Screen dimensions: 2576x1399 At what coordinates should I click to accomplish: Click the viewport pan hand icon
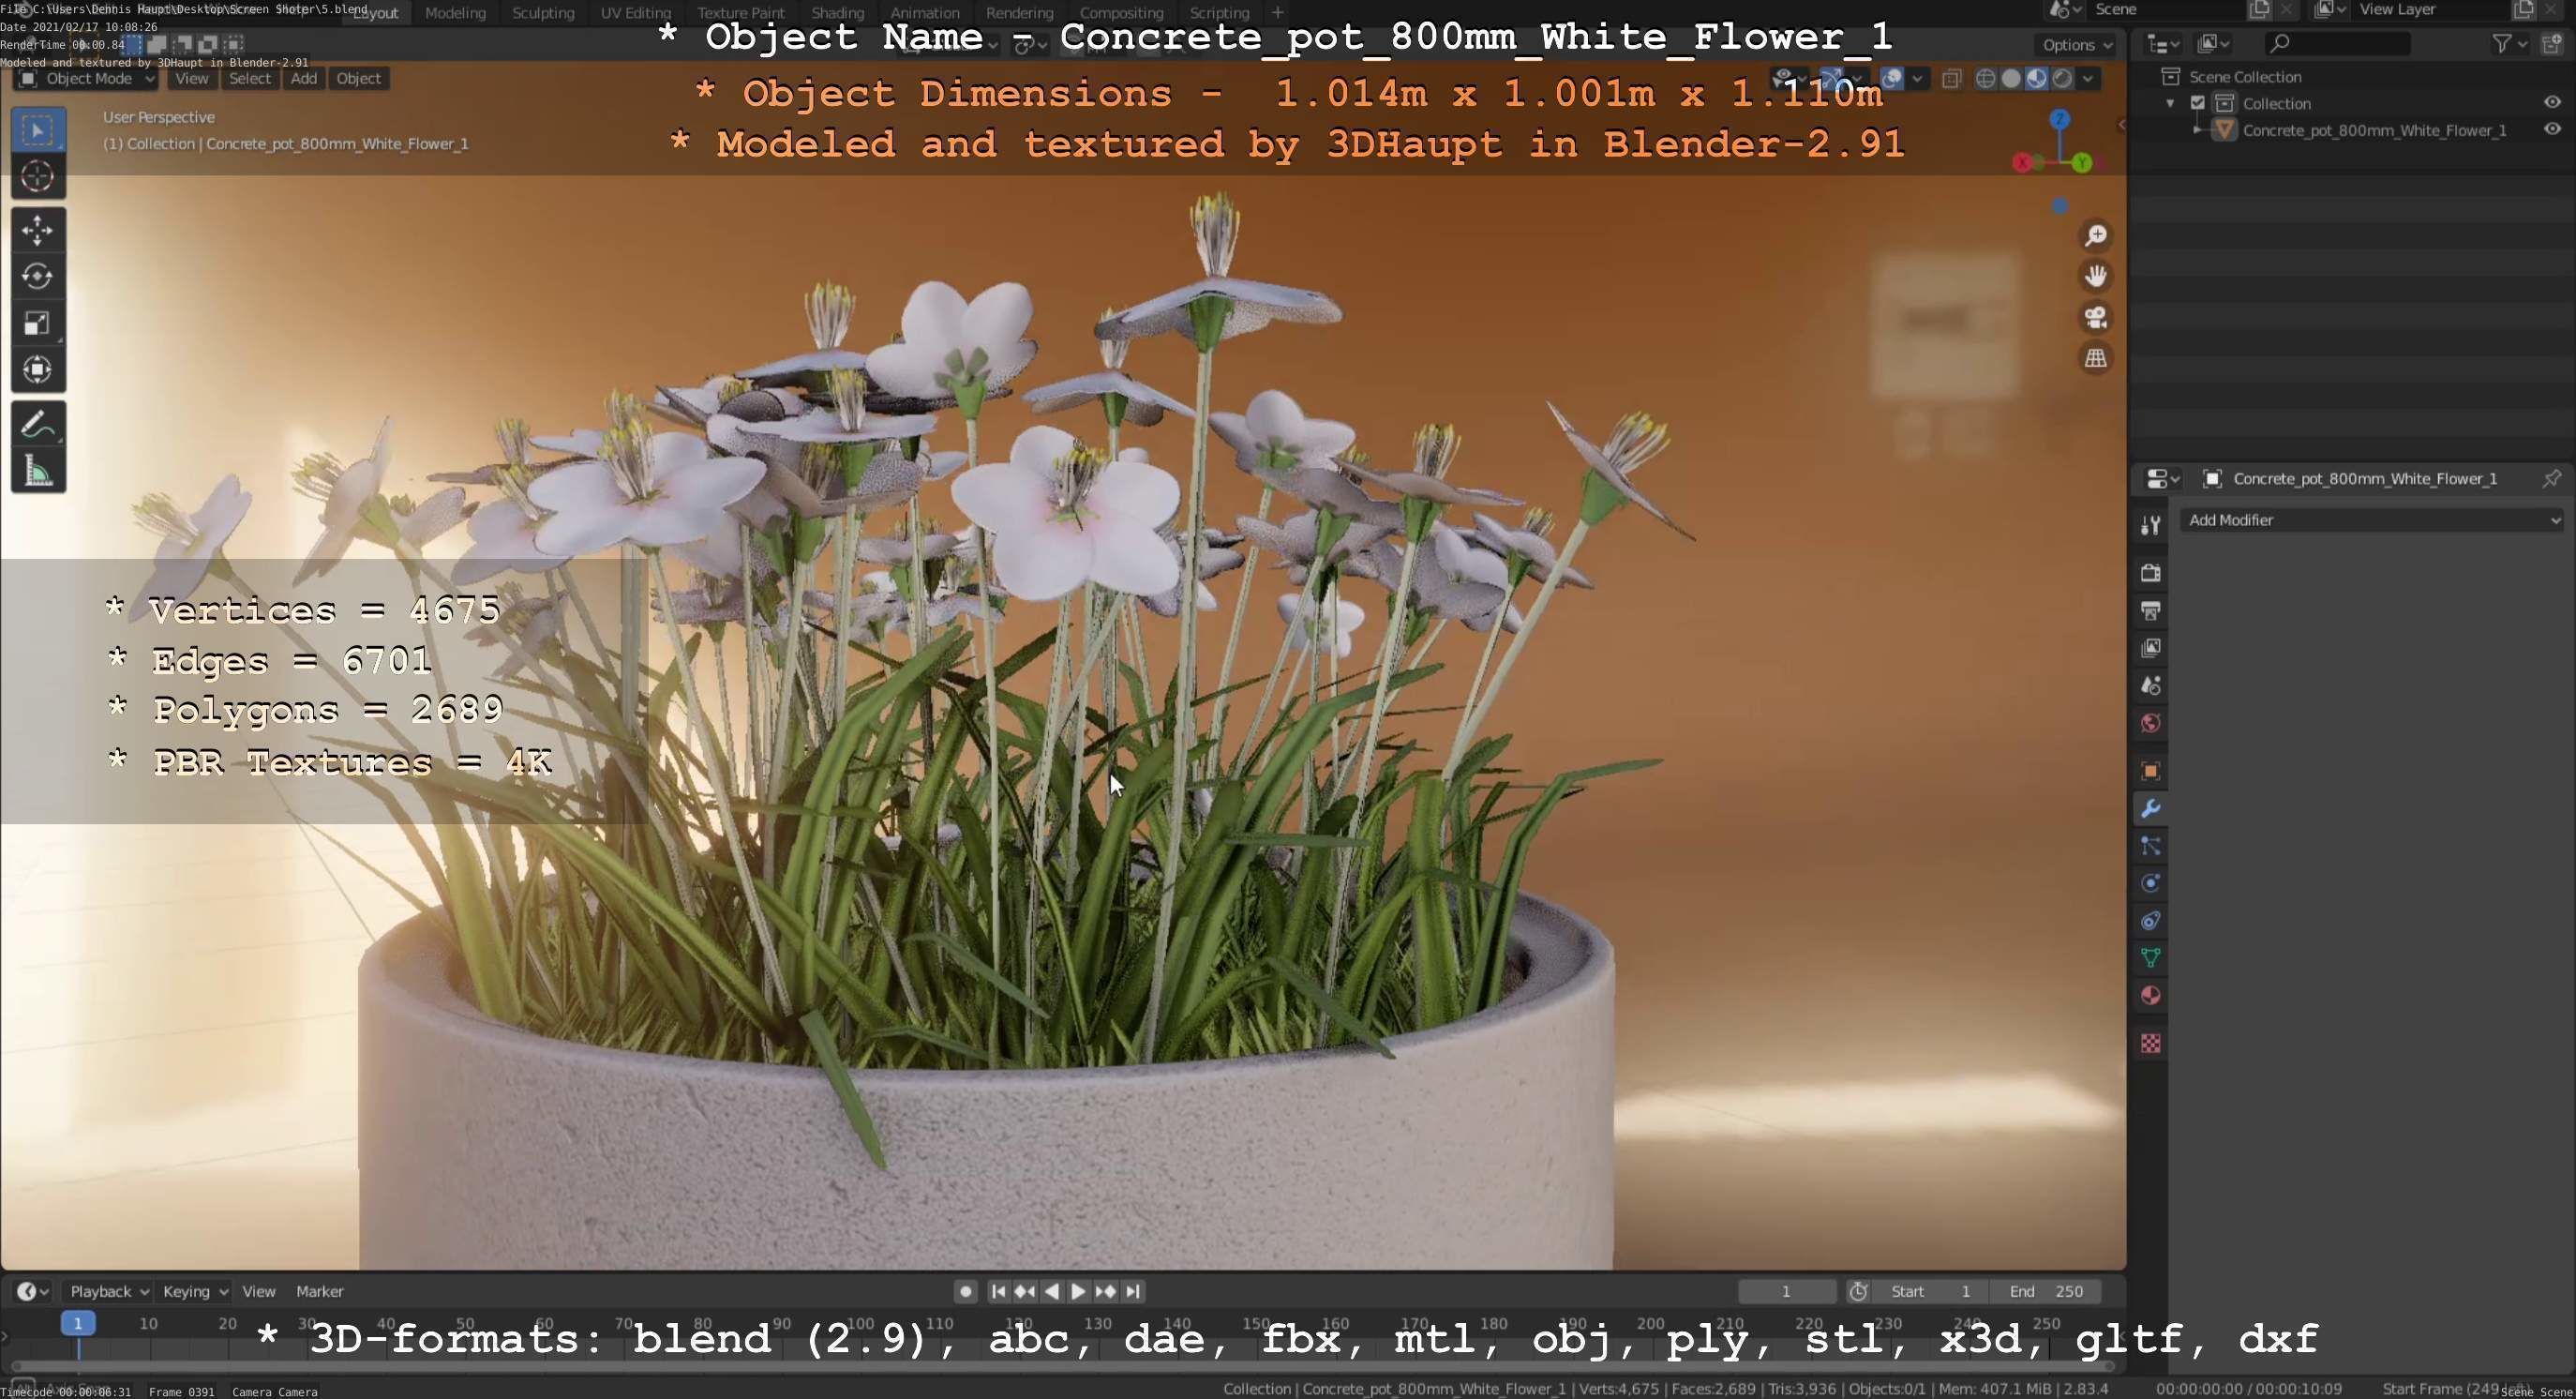(x=2096, y=276)
